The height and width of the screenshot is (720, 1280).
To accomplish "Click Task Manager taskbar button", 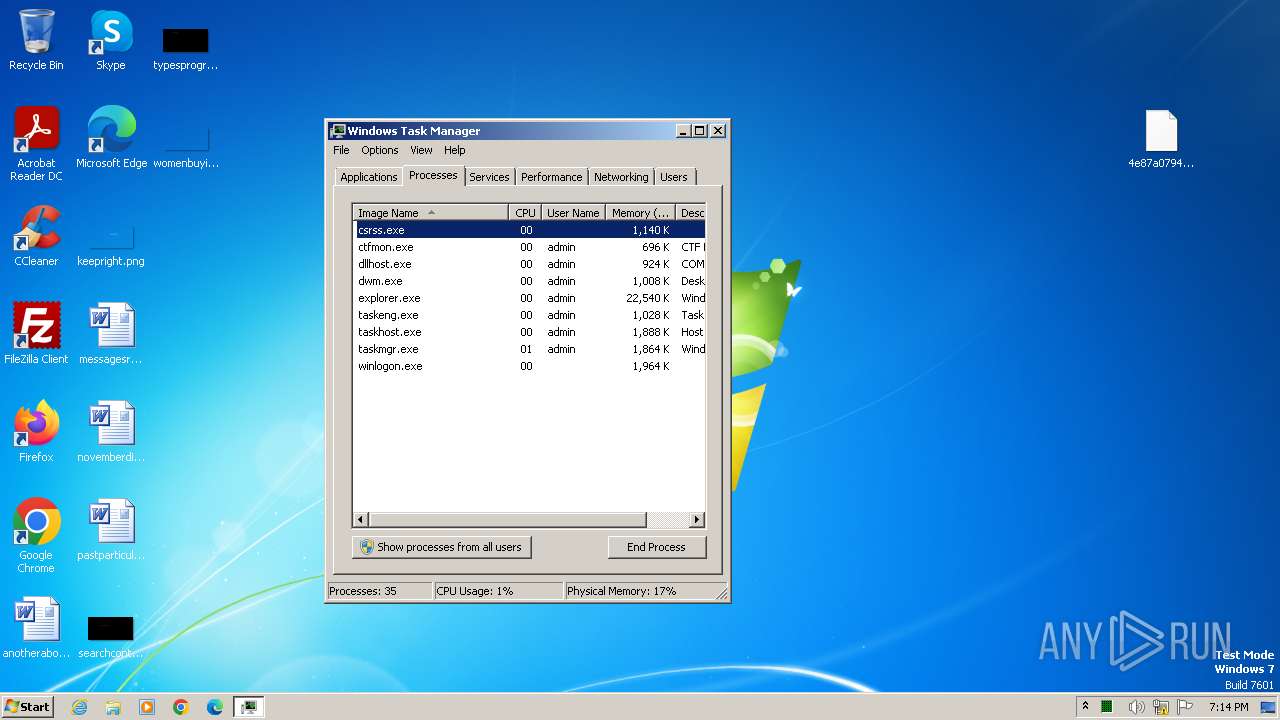I will coord(249,707).
